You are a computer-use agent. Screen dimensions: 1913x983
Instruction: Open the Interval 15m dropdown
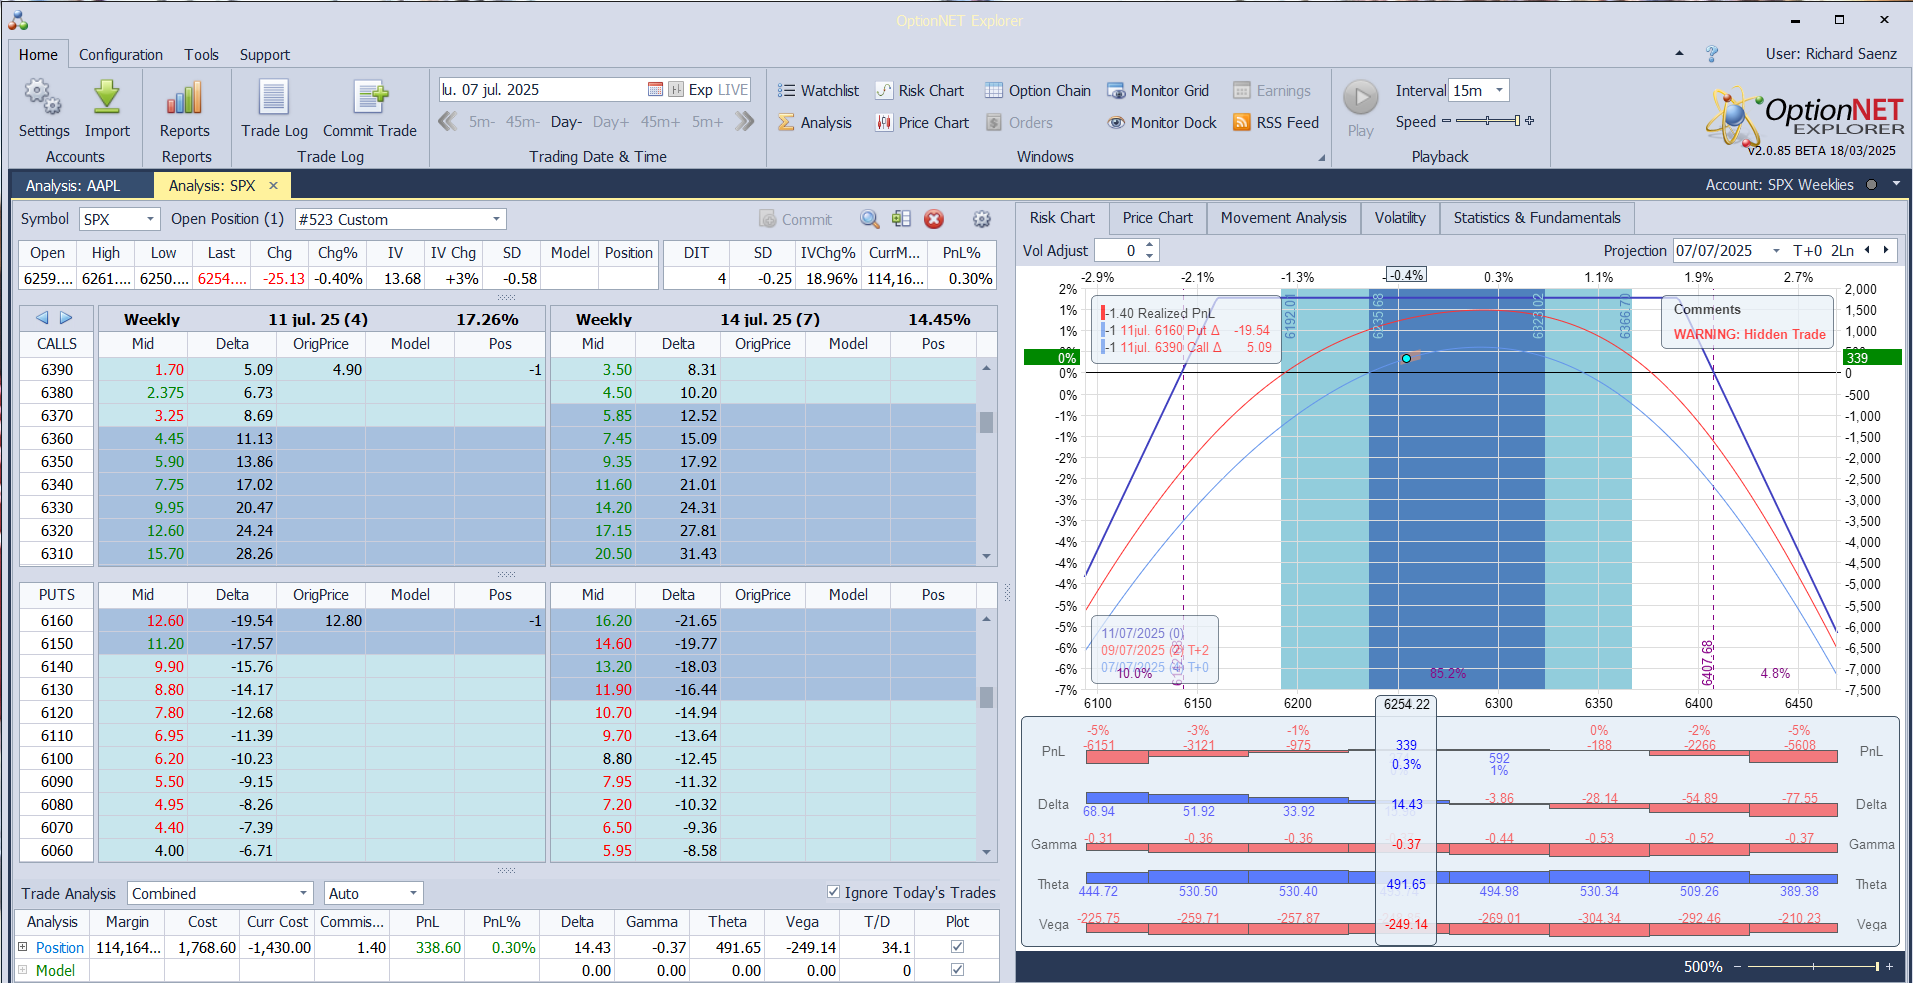coord(1499,90)
